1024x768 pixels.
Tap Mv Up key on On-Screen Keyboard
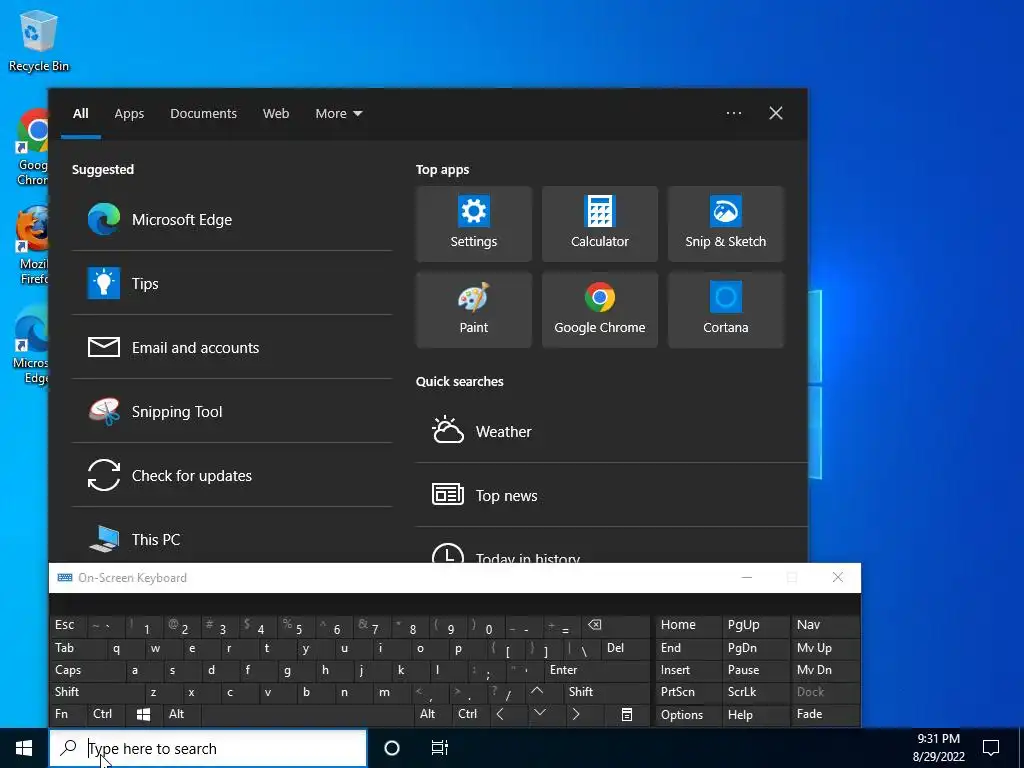point(825,648)
